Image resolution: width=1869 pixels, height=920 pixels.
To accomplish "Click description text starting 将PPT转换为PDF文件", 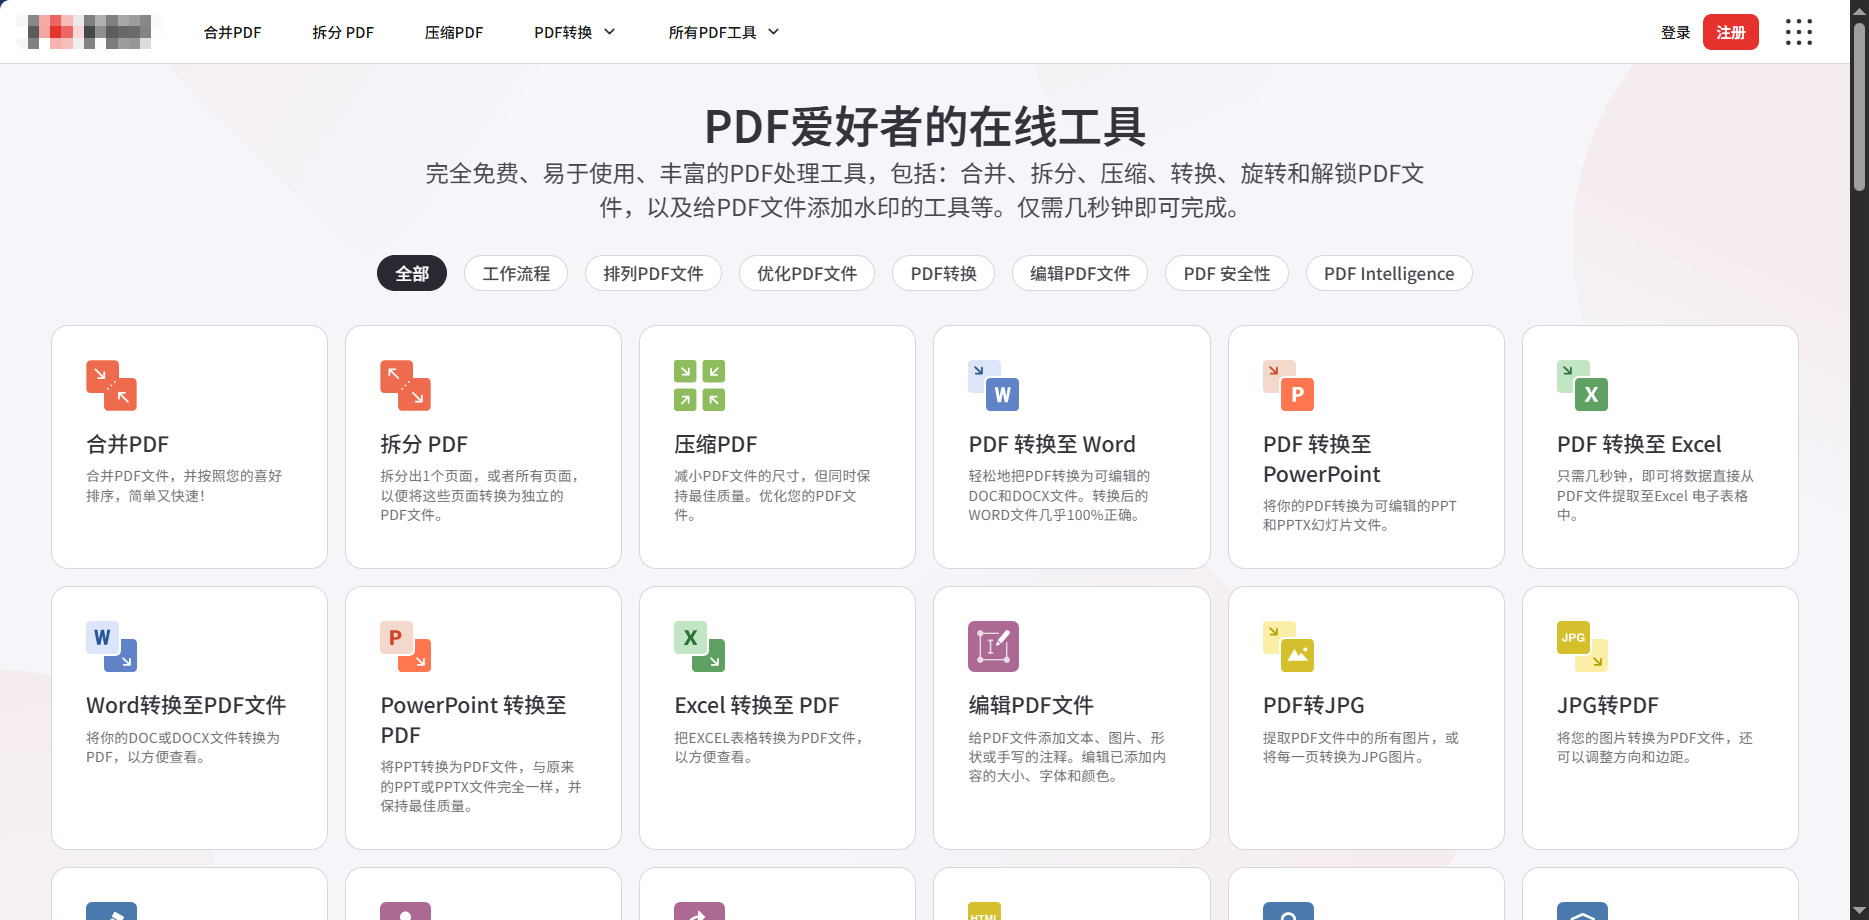I will coord(481,787).
